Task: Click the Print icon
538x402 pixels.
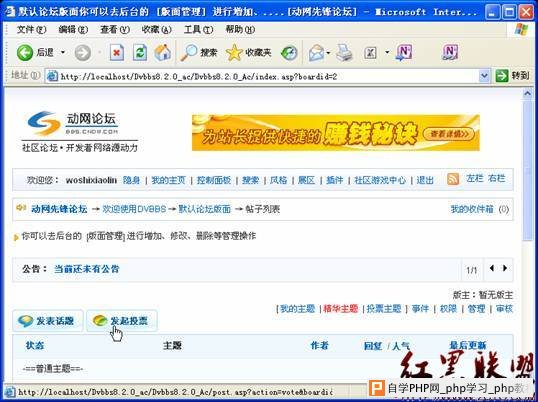Action: 344,53
